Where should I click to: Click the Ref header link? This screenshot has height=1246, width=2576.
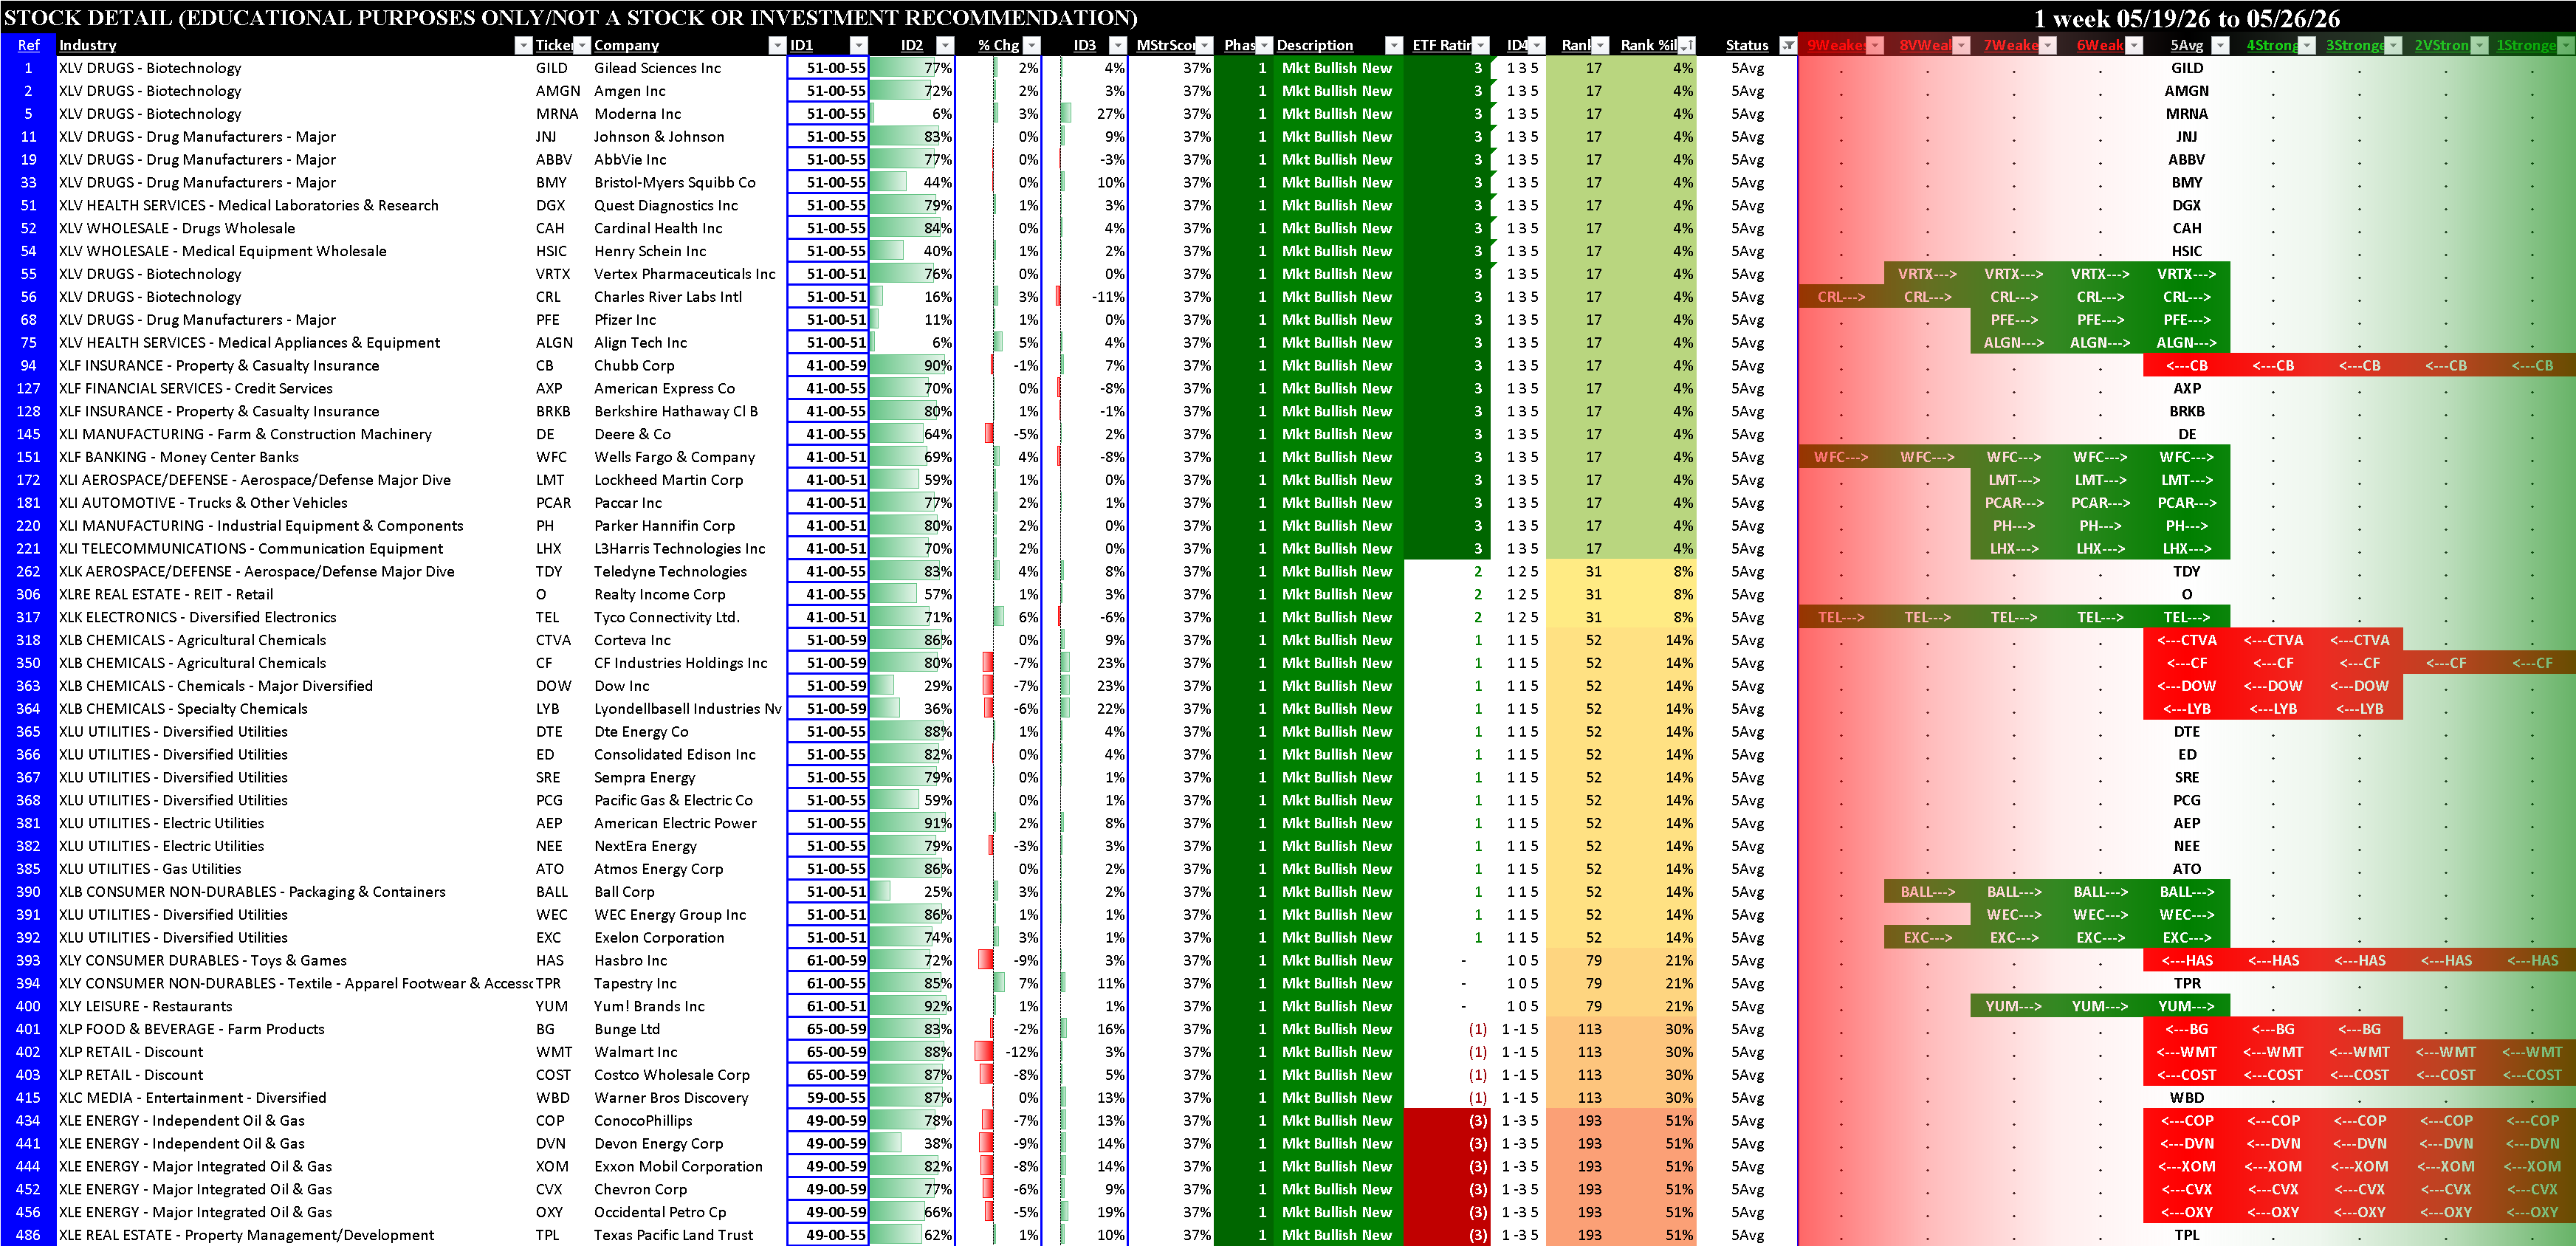tap(28, 45)
